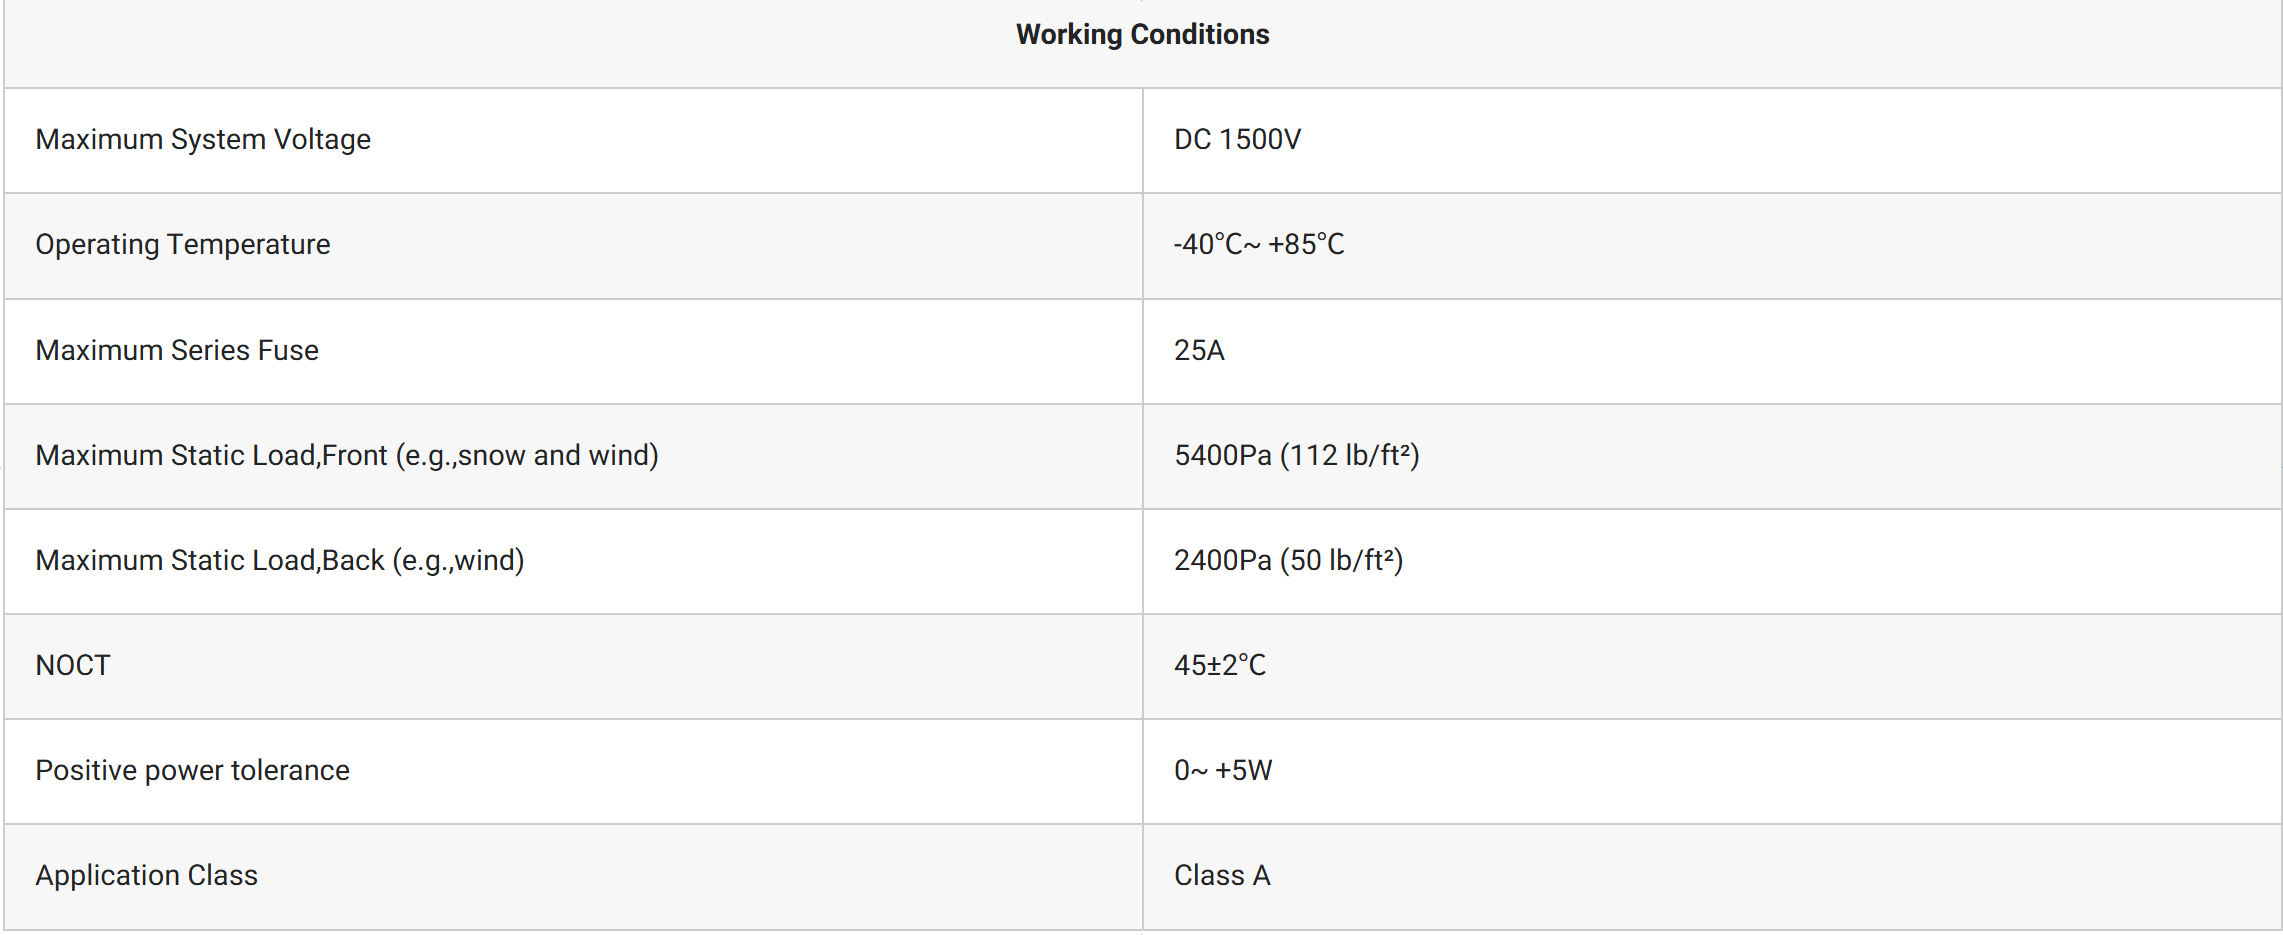Image resolution: width=2283 pixels, height=935 pixels.
Task: Click the 45±2°C NOCT value
Action: [1219, 665]
